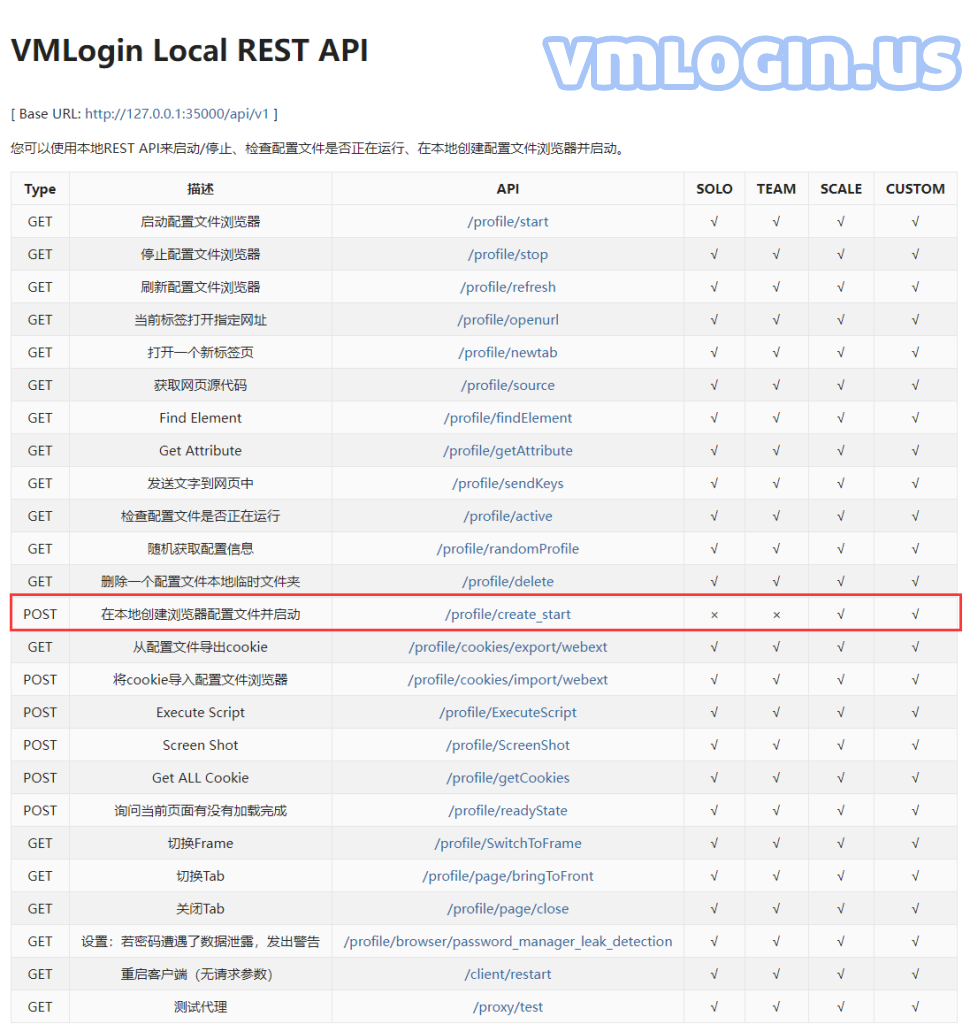Screen dimensions: 970x1024
Task: Go to the /profile/source API link
Action: [x=508, y=385]
